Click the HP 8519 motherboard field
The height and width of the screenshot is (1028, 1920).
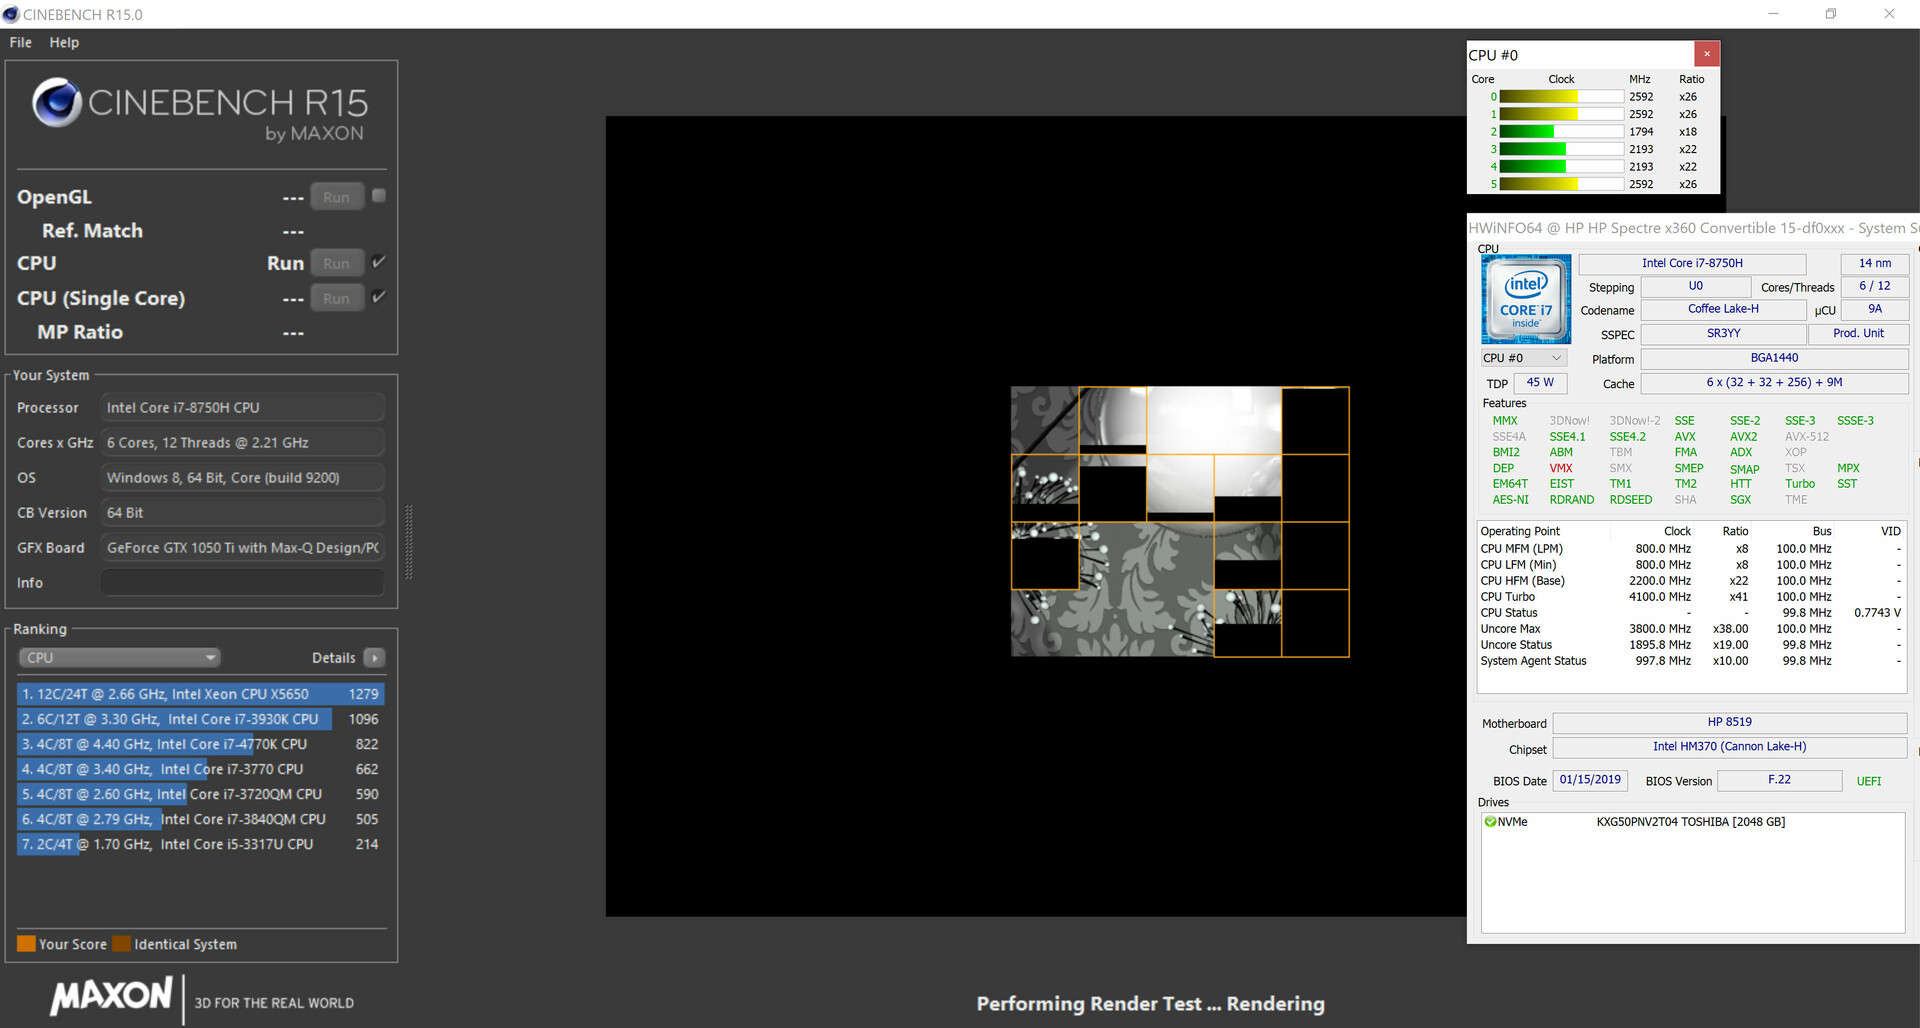1729,722
